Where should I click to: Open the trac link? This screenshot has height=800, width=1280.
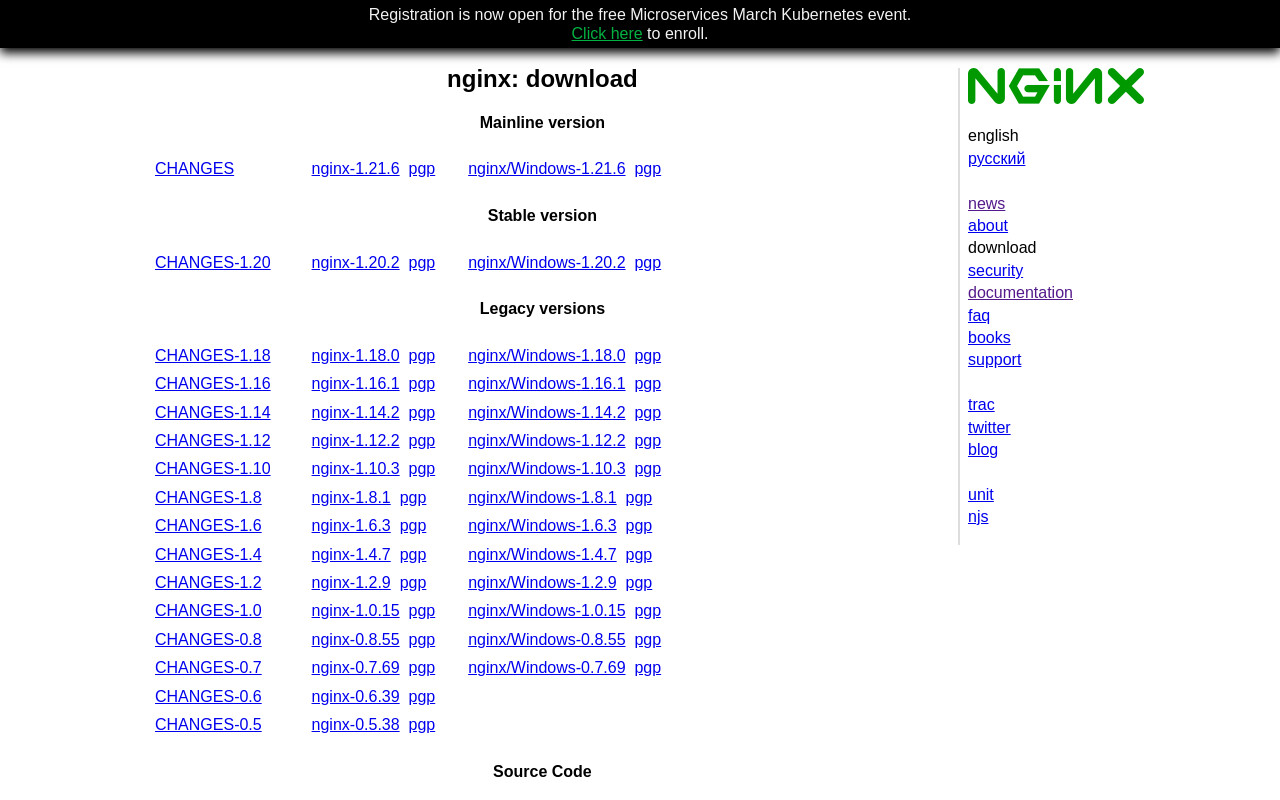pyautogui.click(x=981, y=405)
